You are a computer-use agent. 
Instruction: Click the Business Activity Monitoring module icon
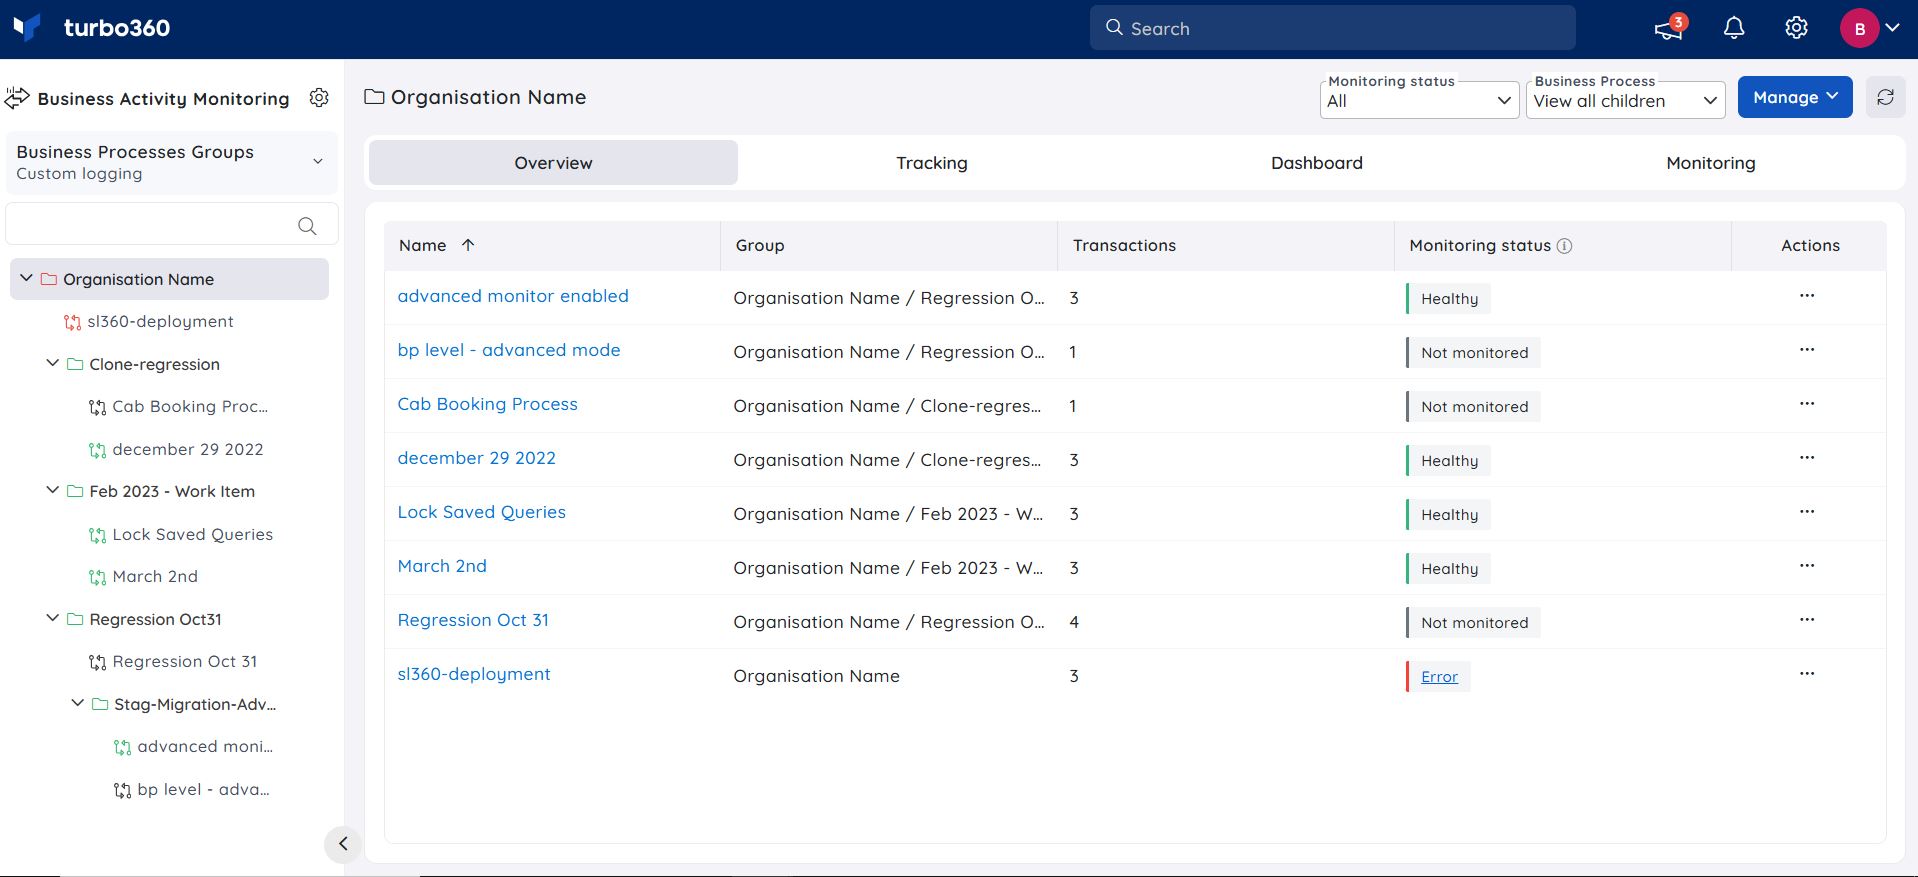click(x=17, y=98)
